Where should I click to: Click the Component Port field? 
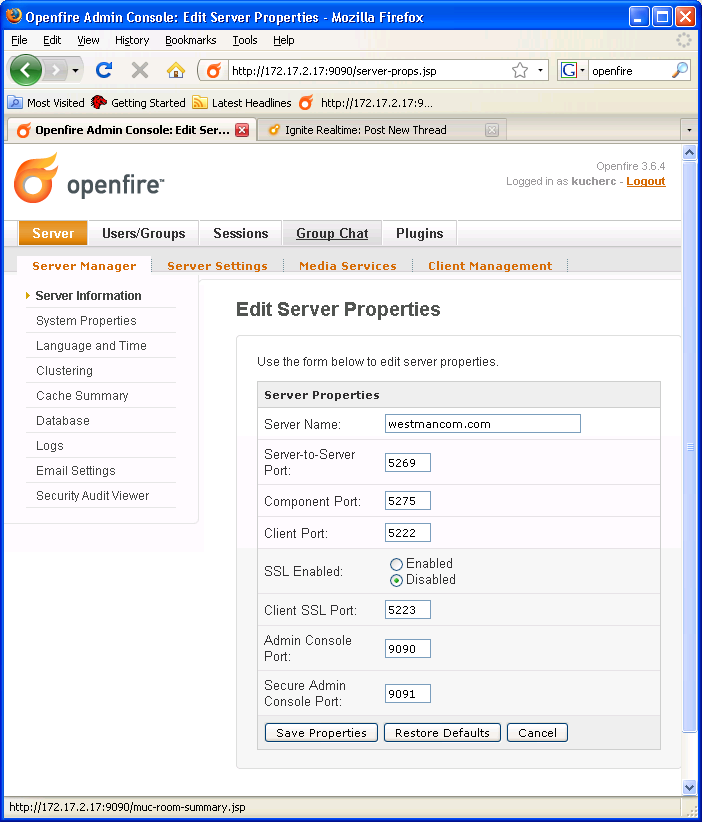(x=407, y=501)
